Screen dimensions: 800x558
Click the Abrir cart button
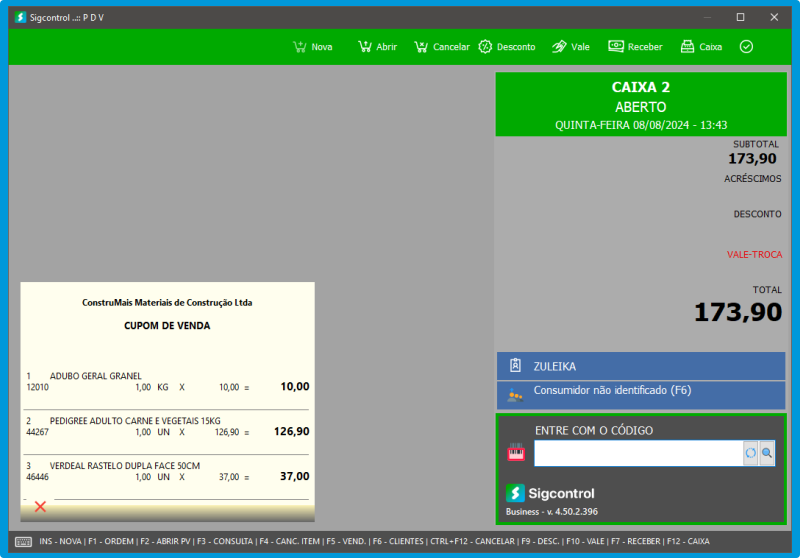377,47
